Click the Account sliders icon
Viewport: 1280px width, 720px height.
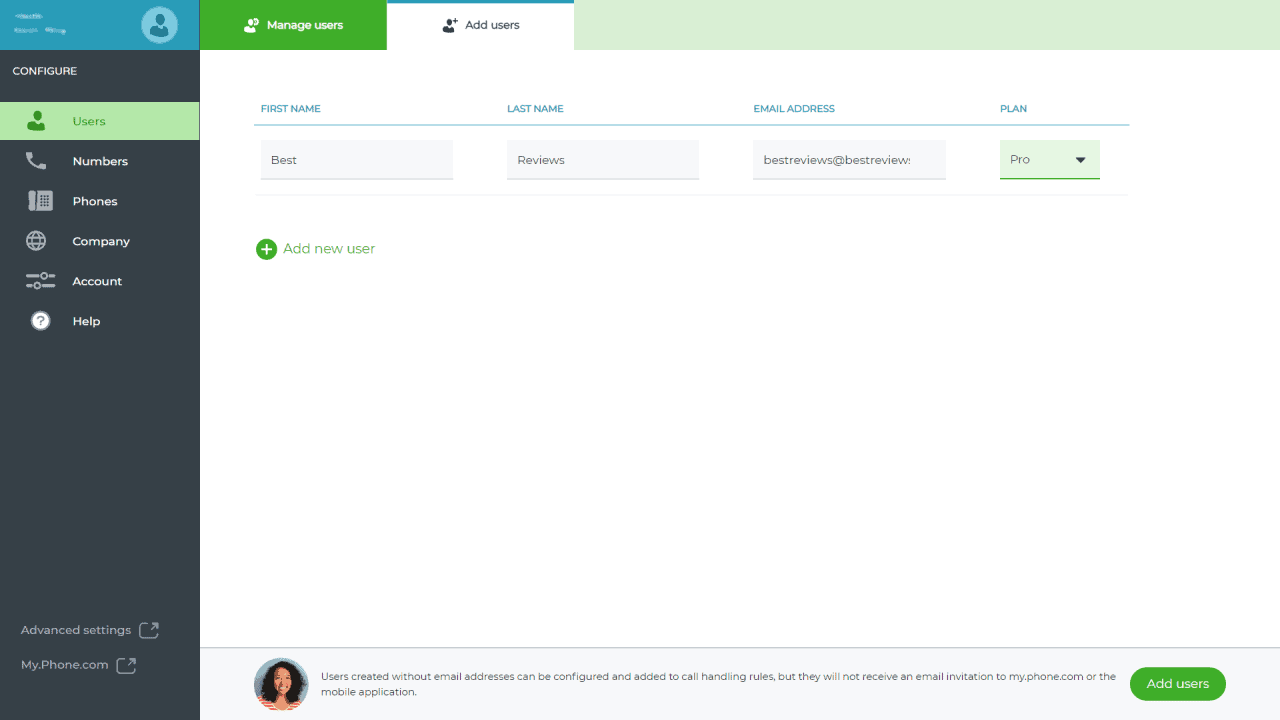pyautogui.click(x=40, y=281)
